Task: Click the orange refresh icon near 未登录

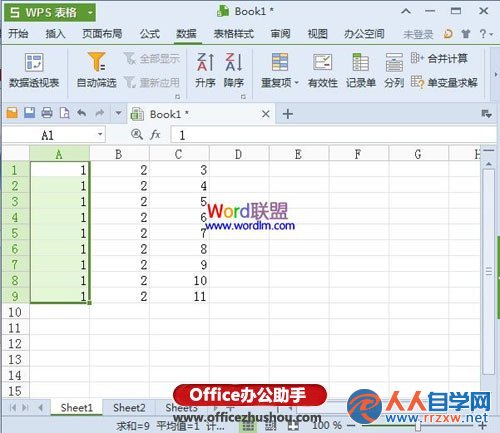Action: [x=448, y=34]
